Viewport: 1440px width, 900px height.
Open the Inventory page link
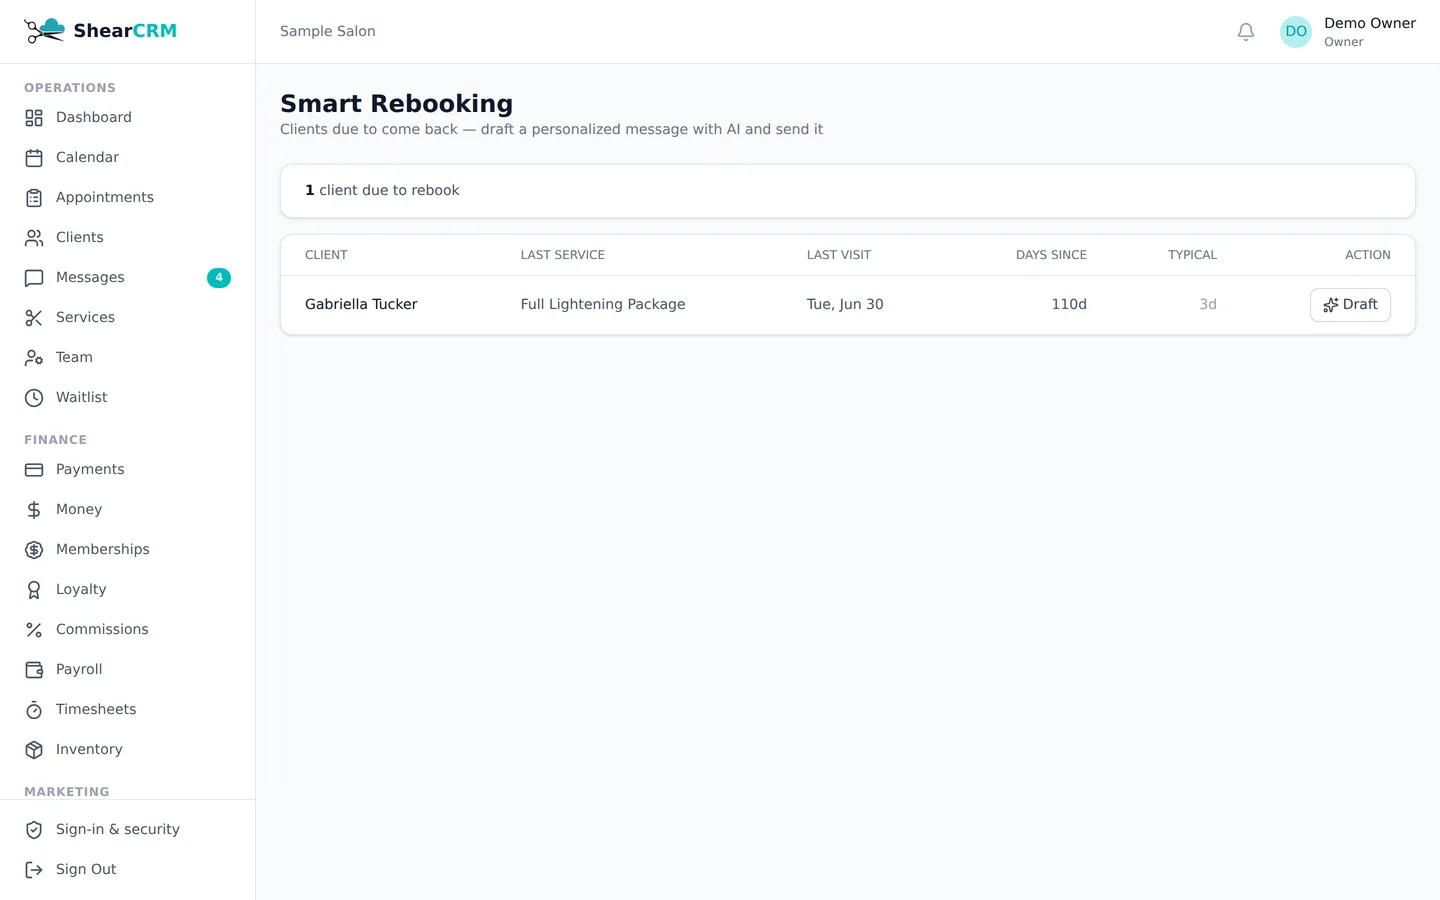click(128, 750)
